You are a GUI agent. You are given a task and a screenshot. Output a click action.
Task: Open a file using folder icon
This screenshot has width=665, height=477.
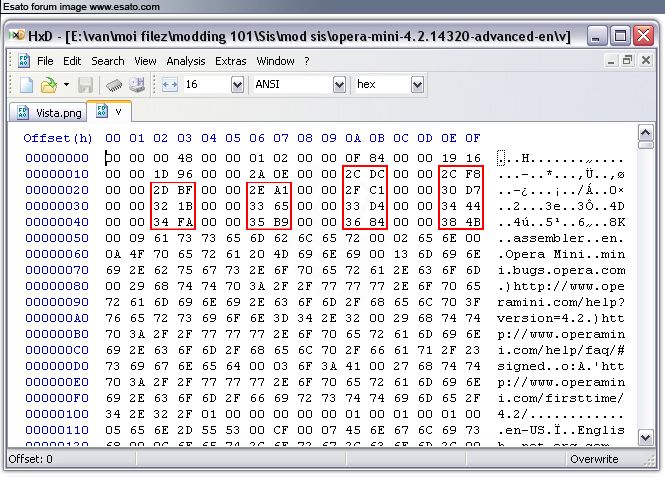coord(49,85)
